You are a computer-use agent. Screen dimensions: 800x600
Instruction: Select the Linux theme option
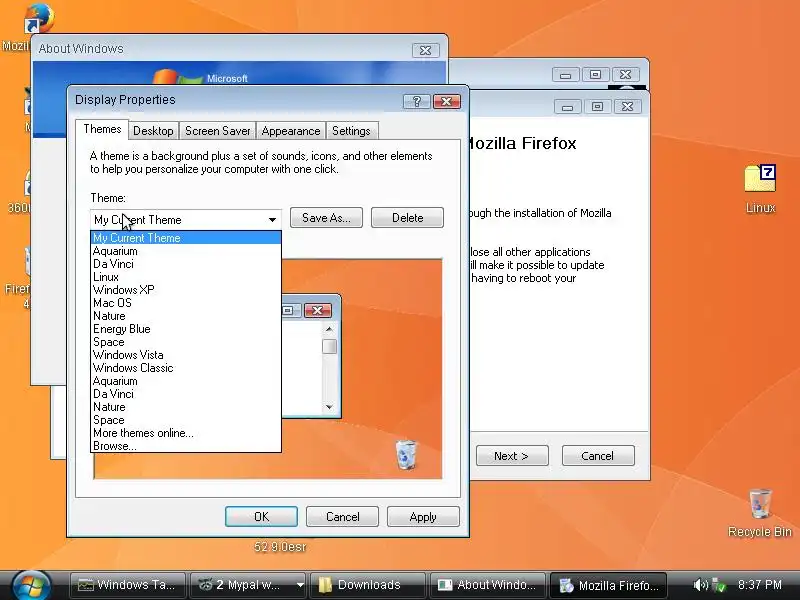pos(186,277)
